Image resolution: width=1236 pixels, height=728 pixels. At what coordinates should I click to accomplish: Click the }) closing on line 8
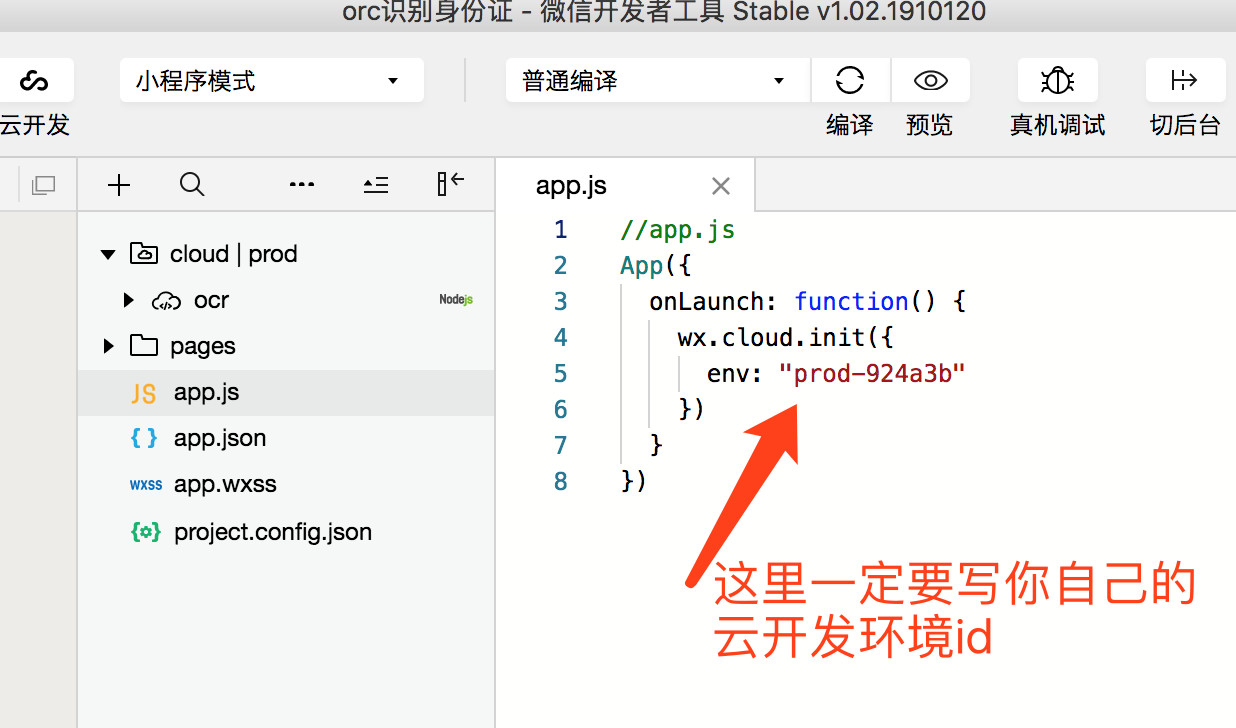[634, 482]
